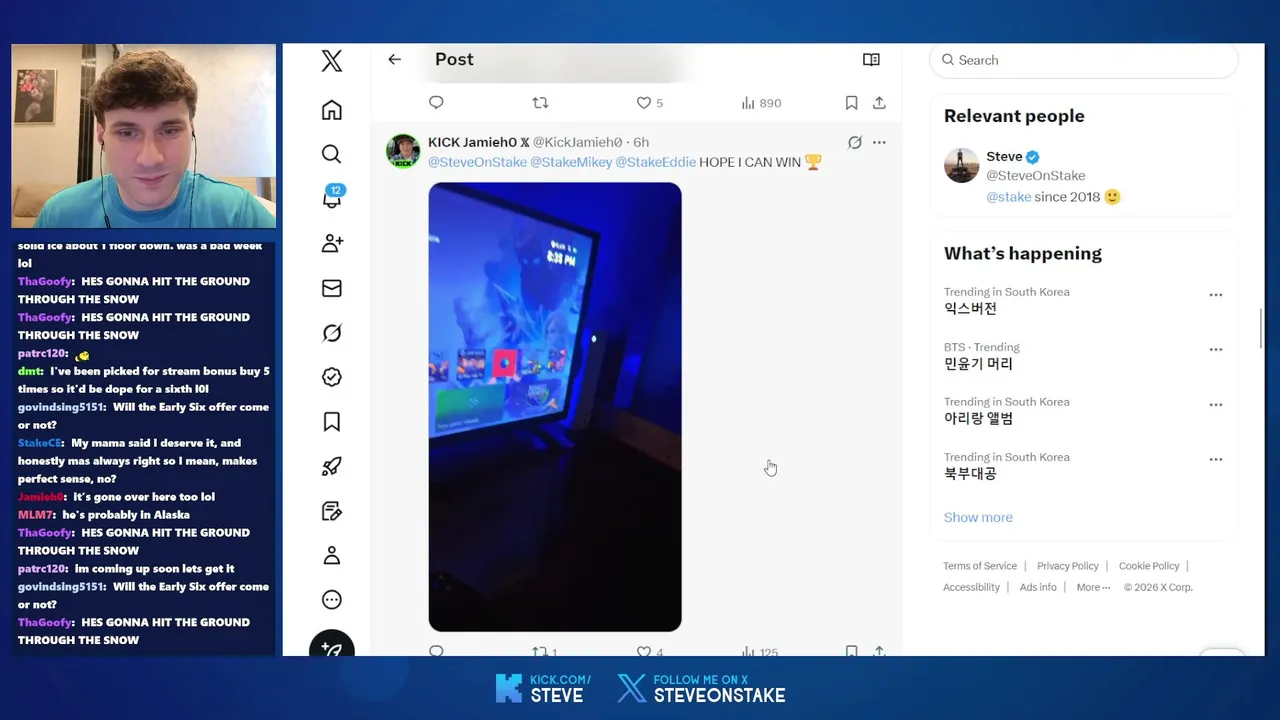Open more options for 민윤기 머리 trend
This screenshot has width=1280, height=720.
point(1216,350)
